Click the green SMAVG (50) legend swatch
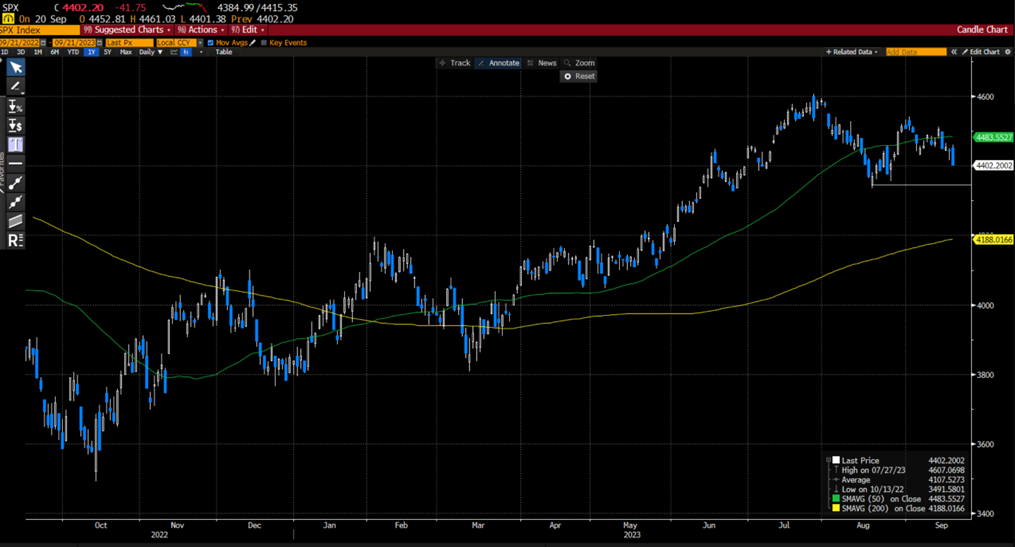The width and height of the screenshot is (1015, 547). point(836,498)
